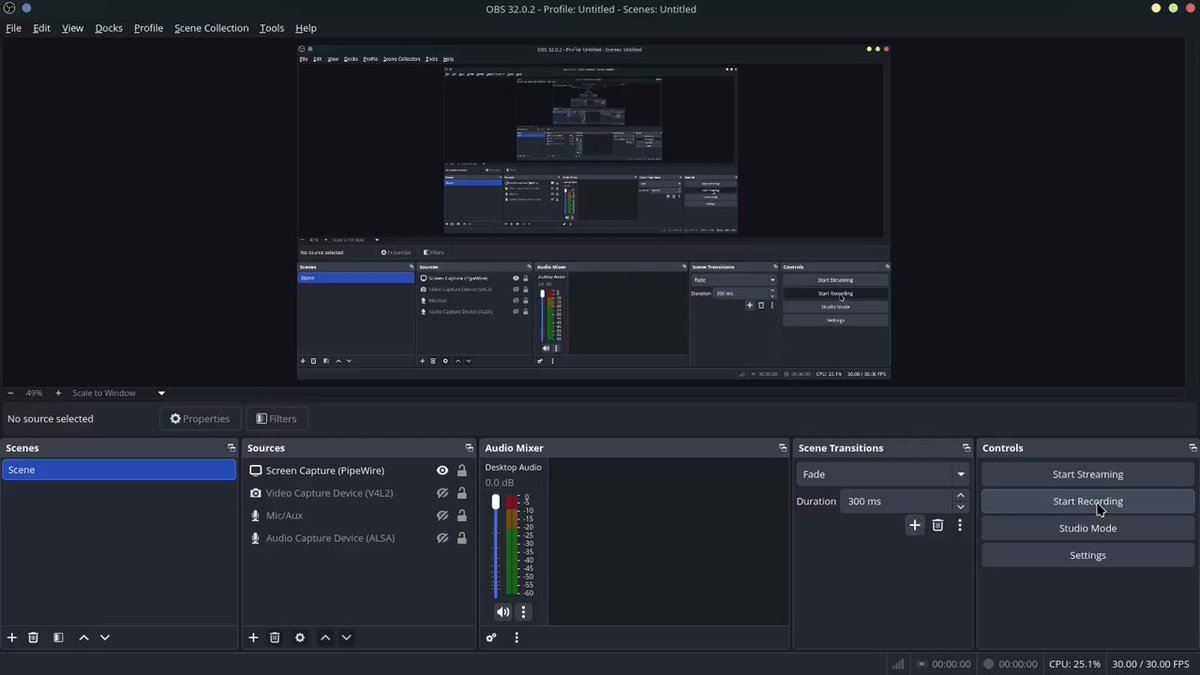This screenshot has width=1200, height=675.
Task: Click the OBS preview canvas
Action: [x=594, y=212]
